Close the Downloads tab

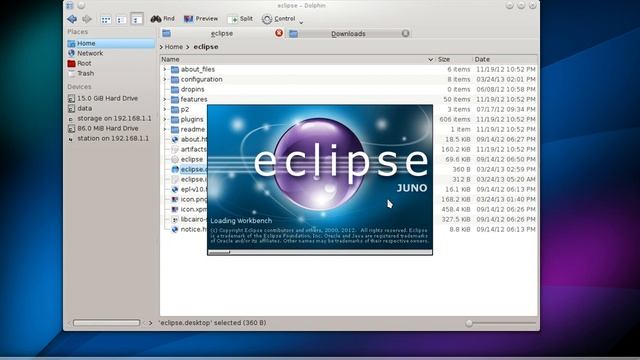point(405,33)
